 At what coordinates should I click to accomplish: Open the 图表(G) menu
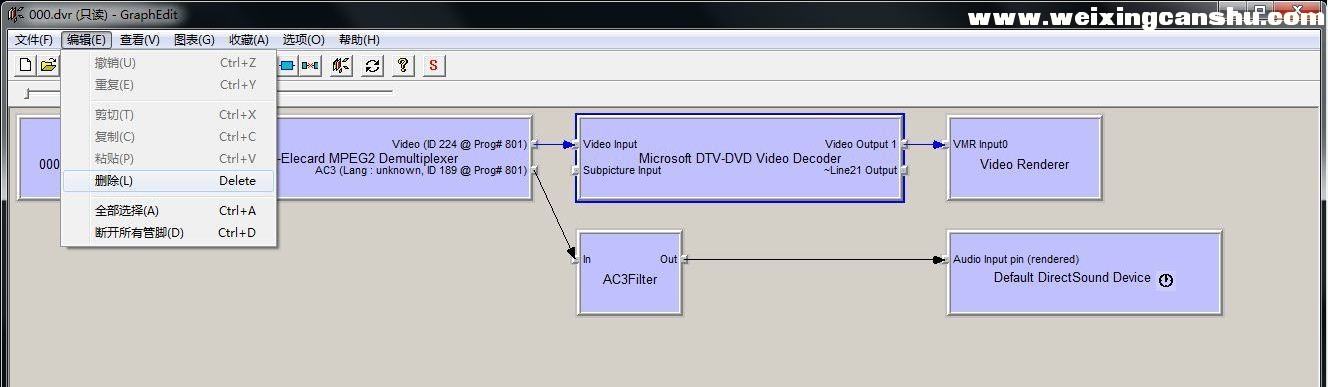[x=194, y=40]
